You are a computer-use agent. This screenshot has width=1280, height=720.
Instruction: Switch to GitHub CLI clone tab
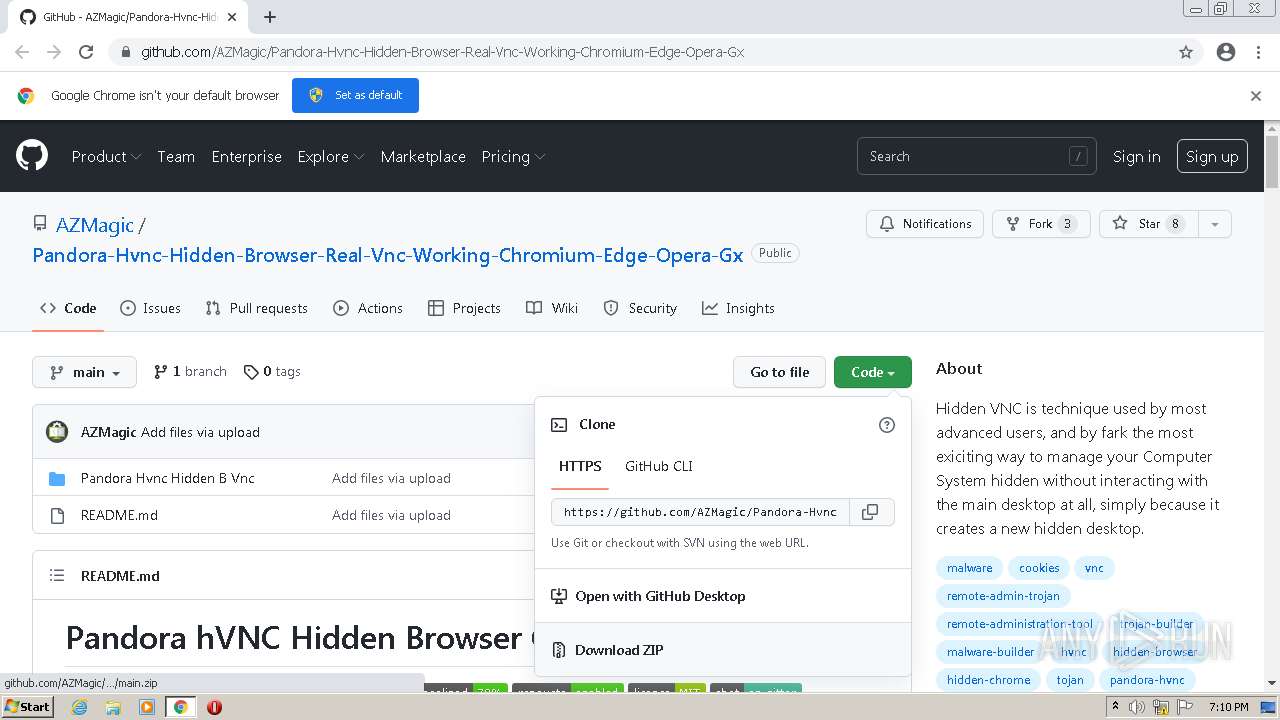[659, 466]
